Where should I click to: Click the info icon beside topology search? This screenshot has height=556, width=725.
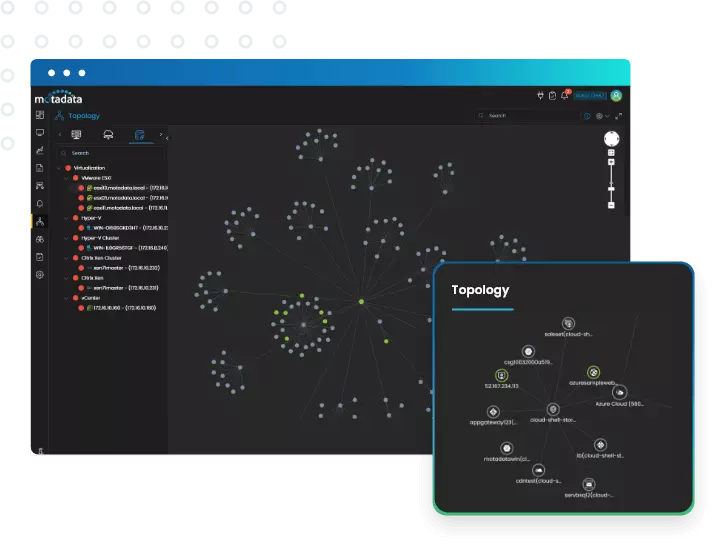click(587, 116)
